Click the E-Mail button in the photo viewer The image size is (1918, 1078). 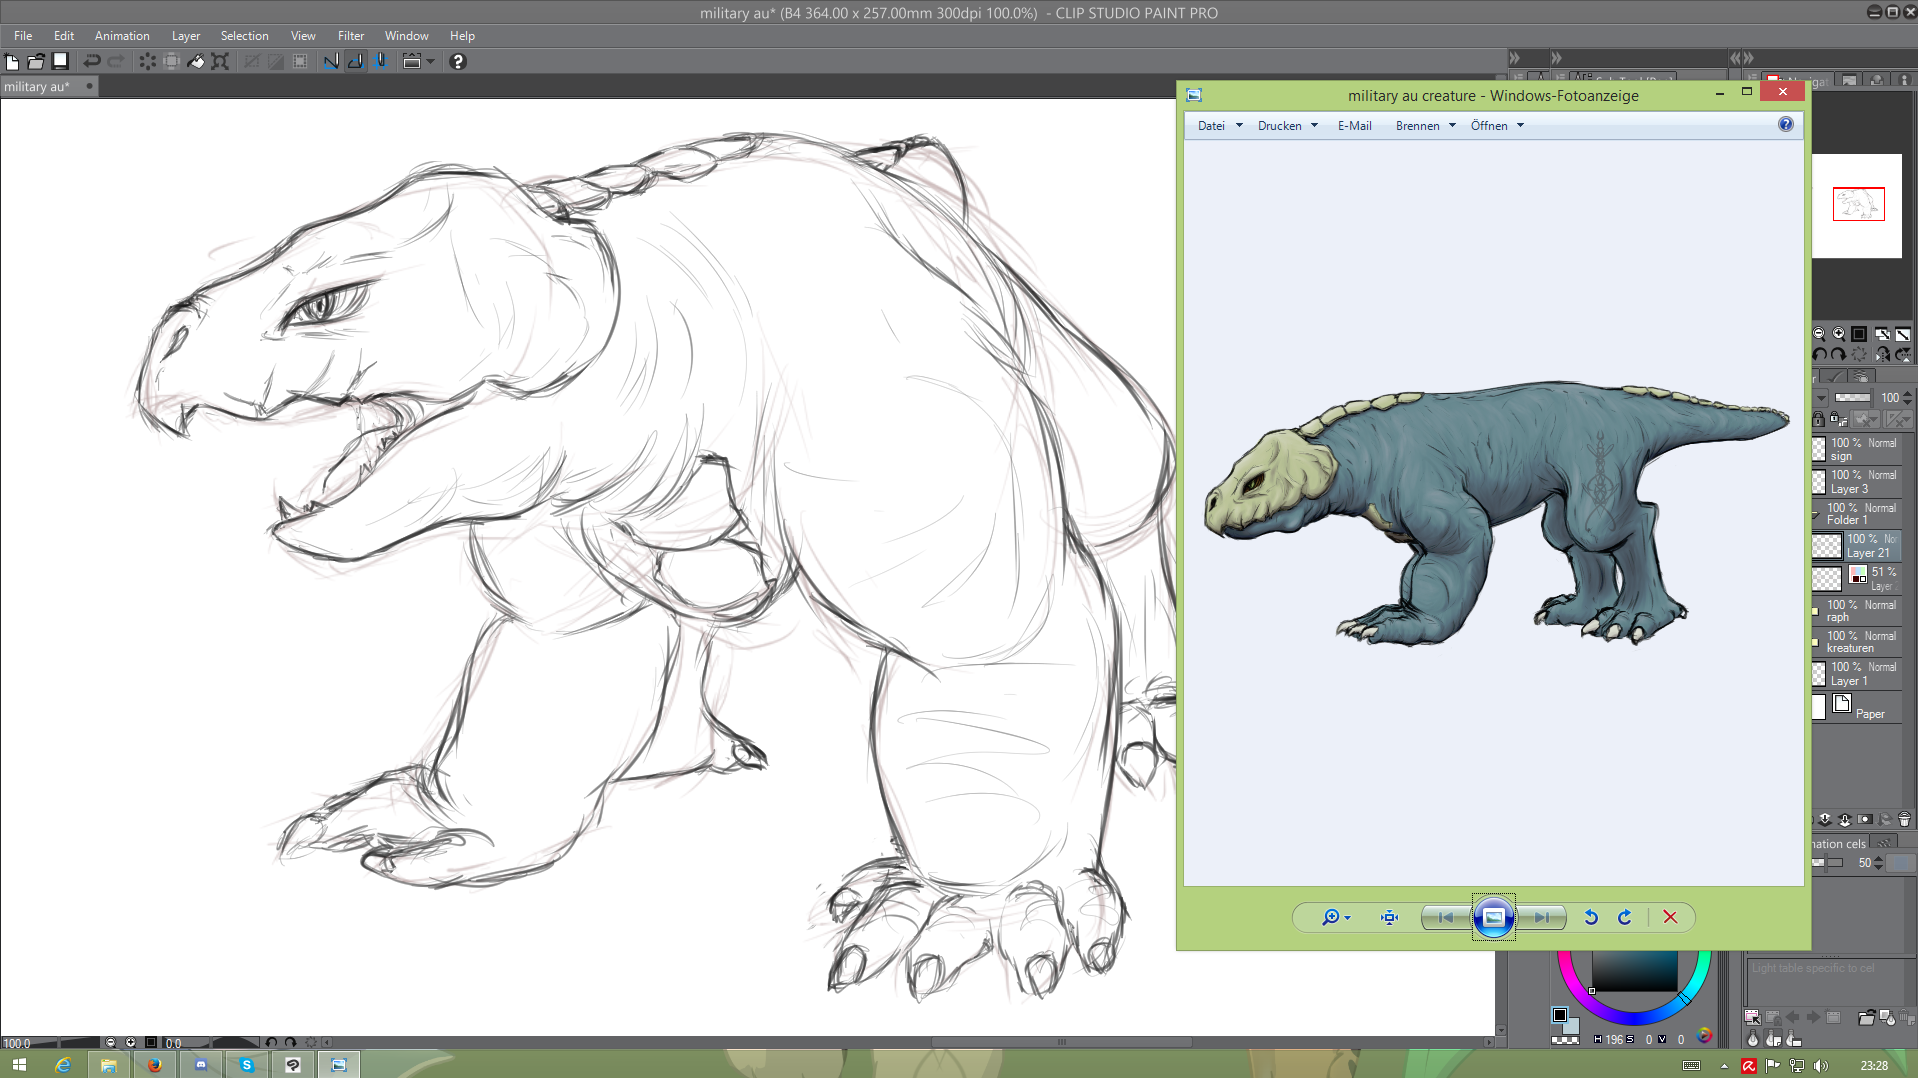(x=1354, y=126)
